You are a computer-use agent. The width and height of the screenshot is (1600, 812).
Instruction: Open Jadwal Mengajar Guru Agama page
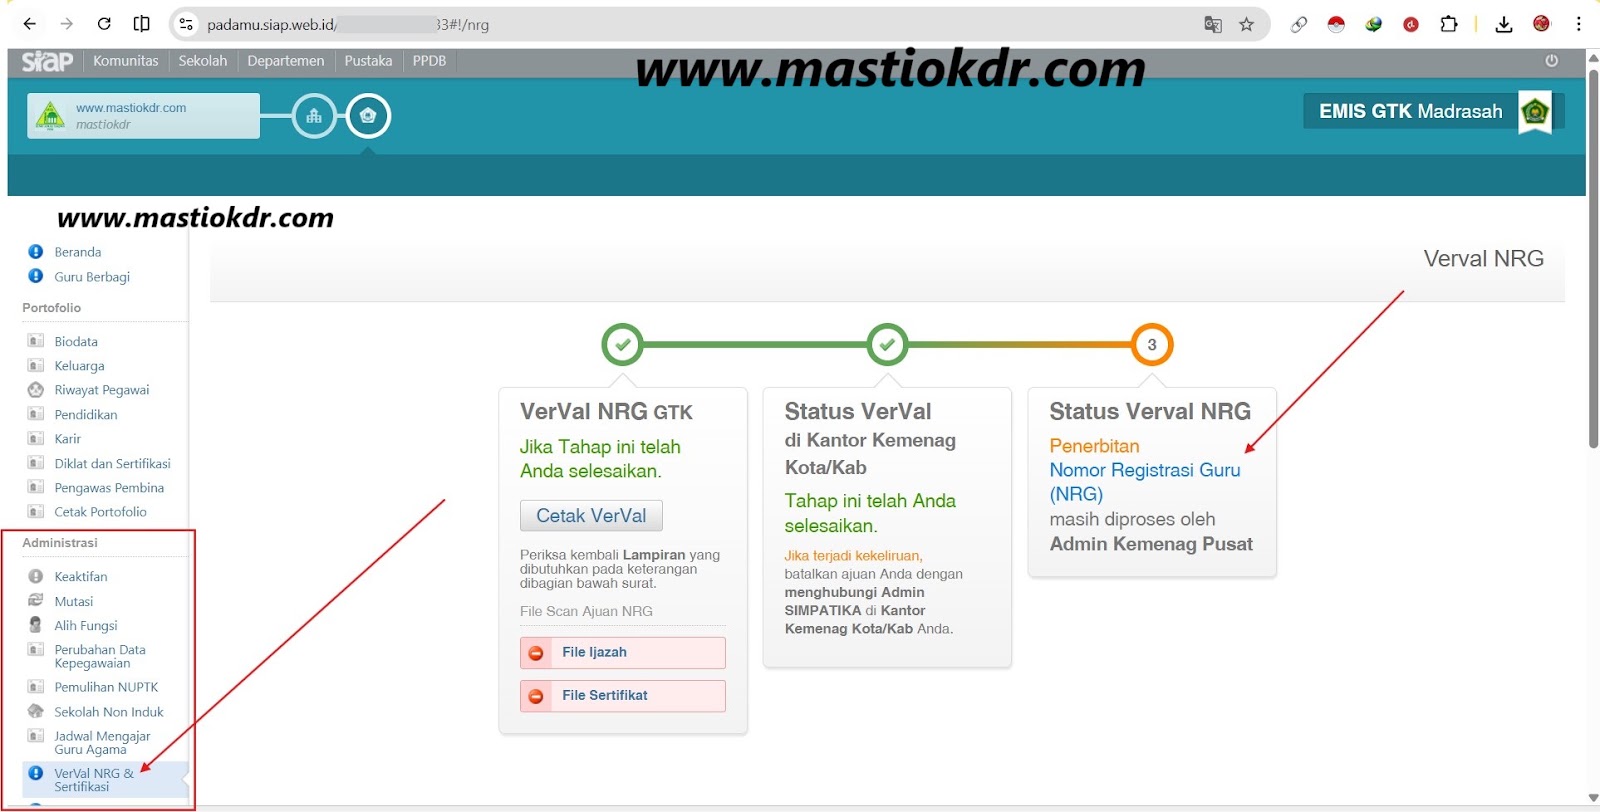(x=102, y=743)
